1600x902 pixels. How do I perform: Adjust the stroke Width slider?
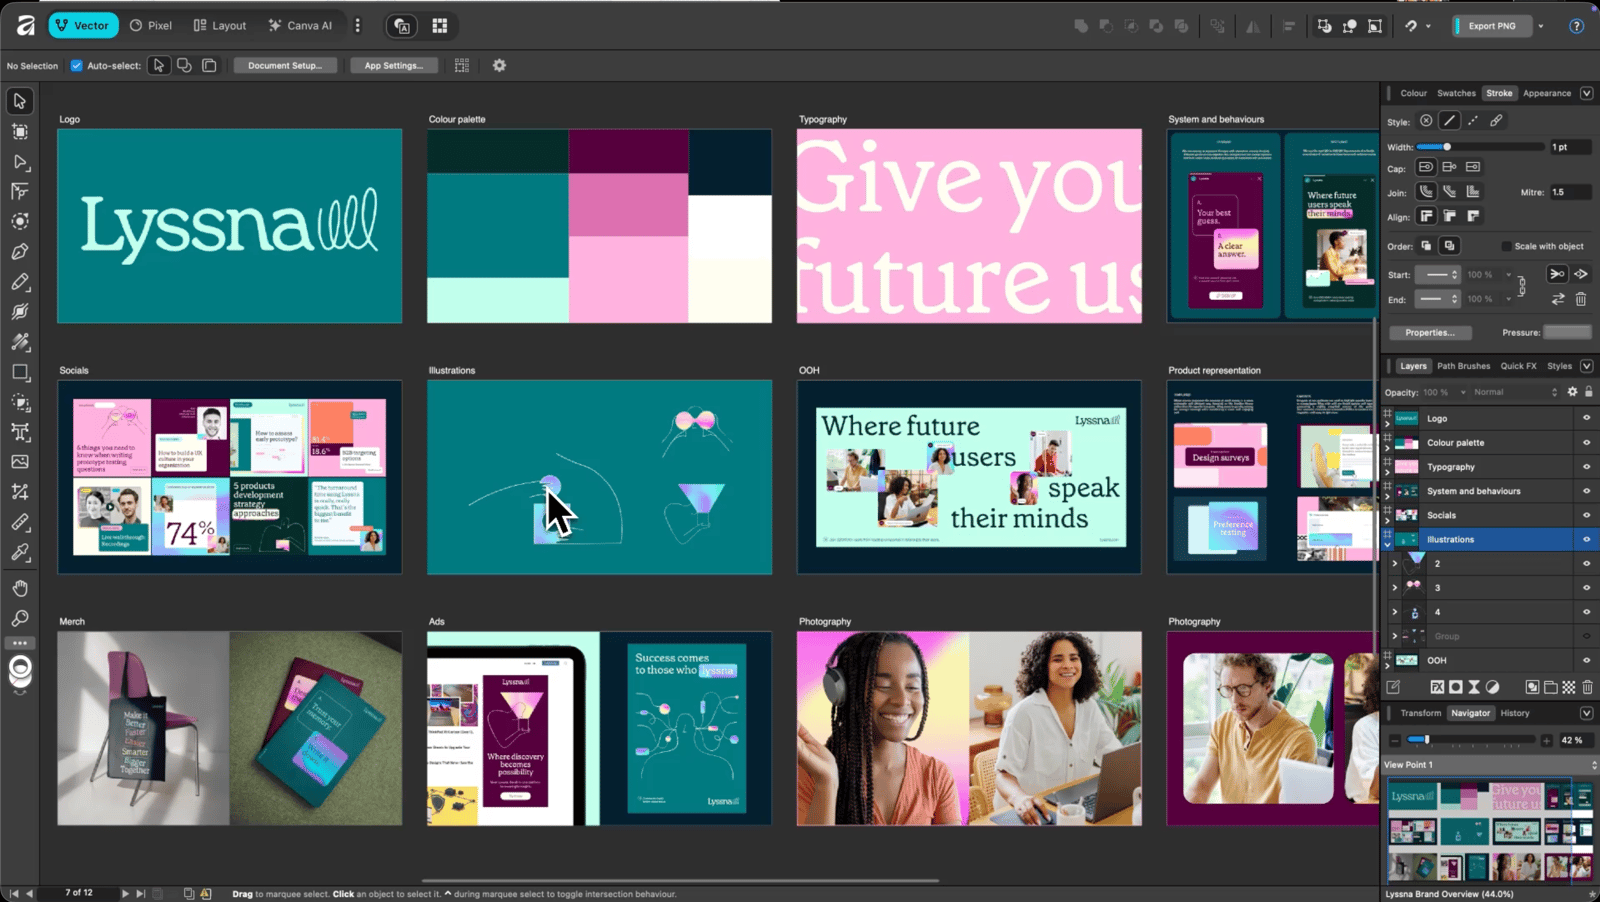[x=1480, y=147]
